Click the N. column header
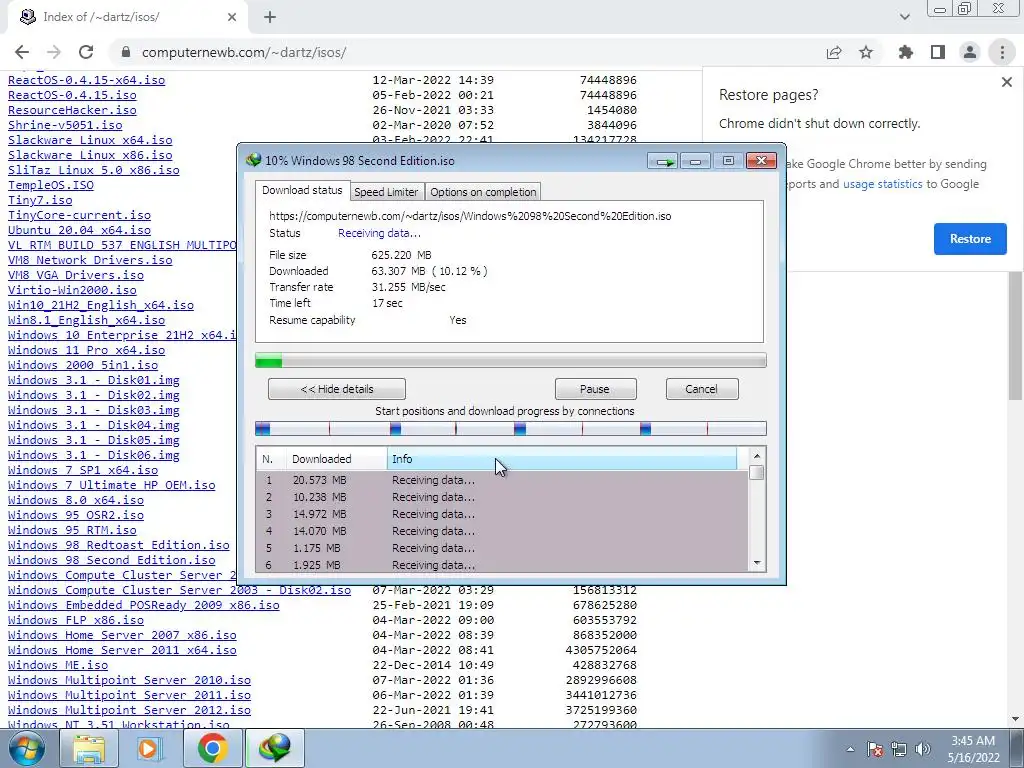This screenshot has height=768, width=1024. click(x=271, y=459)
